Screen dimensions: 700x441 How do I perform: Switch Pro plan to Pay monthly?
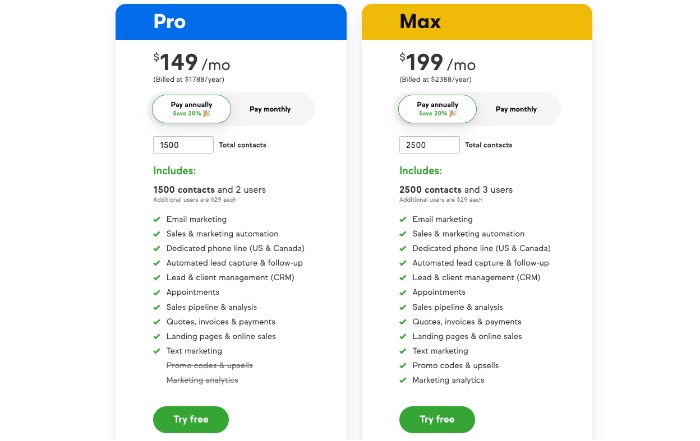click(x=270, y=109)
